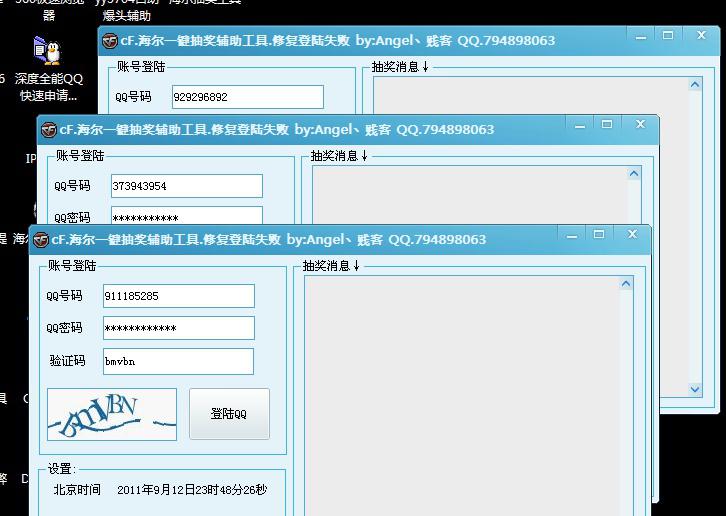
Task: Click the front window's title bar text
Action: (269, 239)
